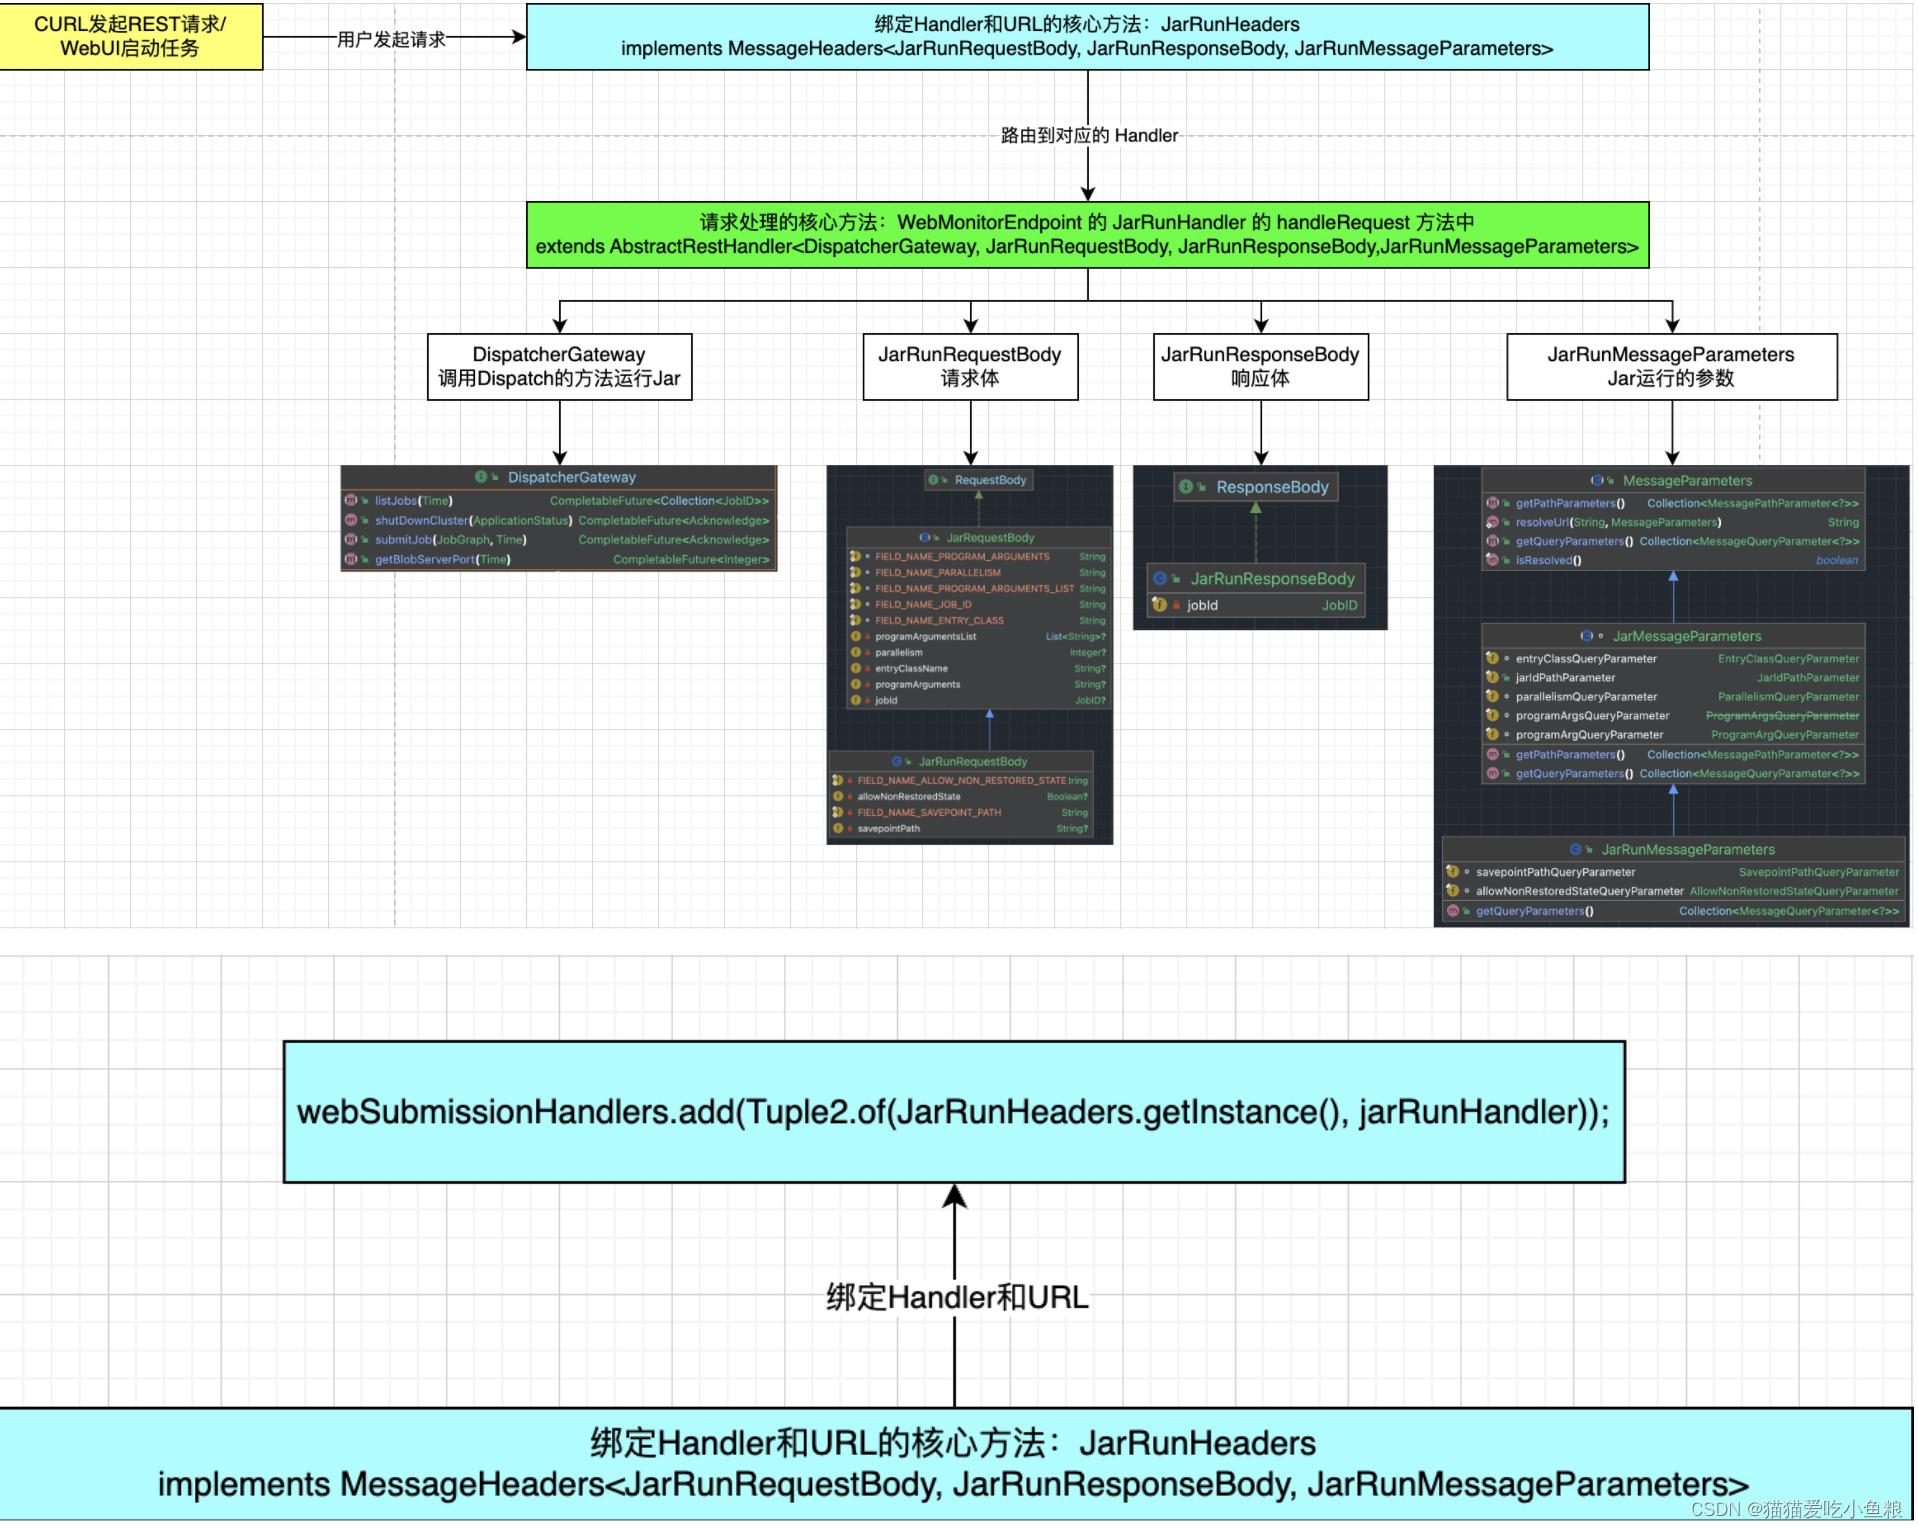
Task: Click method icon beside listJobs(Time) row
Action: point(351,501)
